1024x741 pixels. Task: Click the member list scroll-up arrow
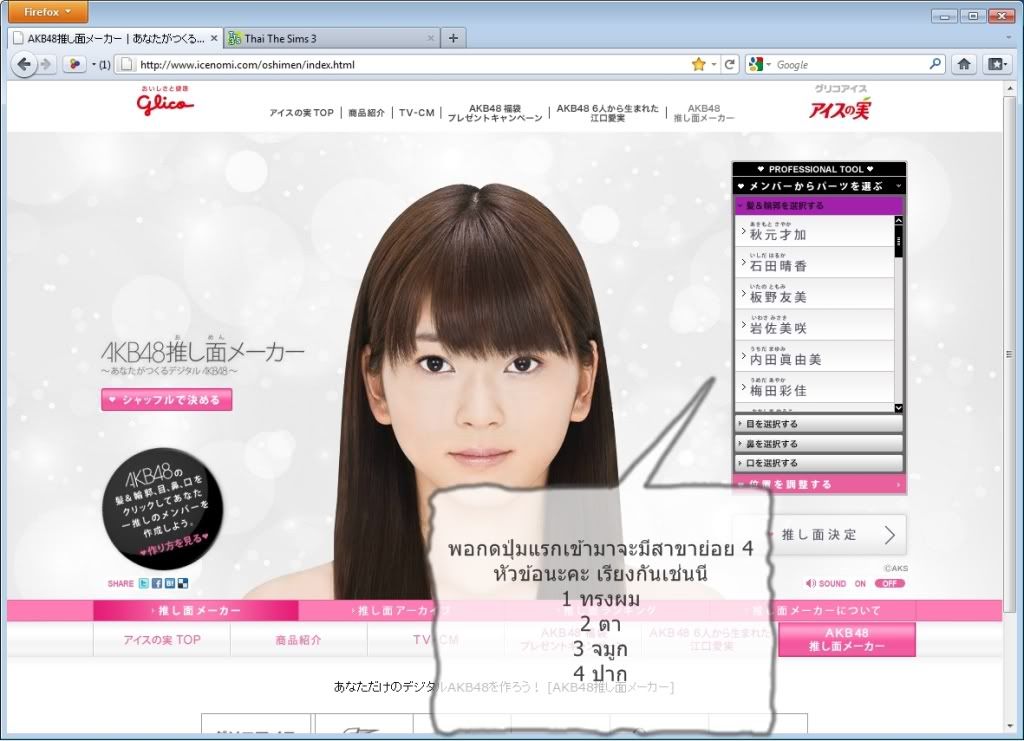point(899,221)
